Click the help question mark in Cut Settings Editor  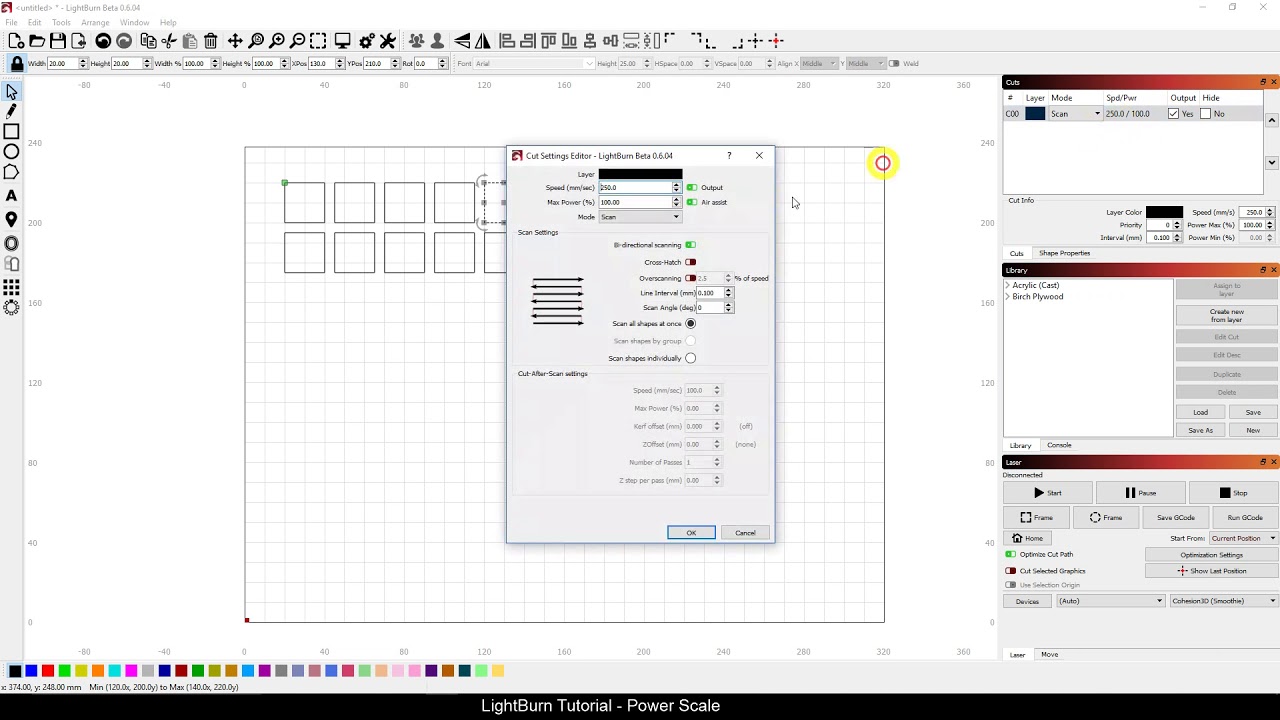pos(729,156)
